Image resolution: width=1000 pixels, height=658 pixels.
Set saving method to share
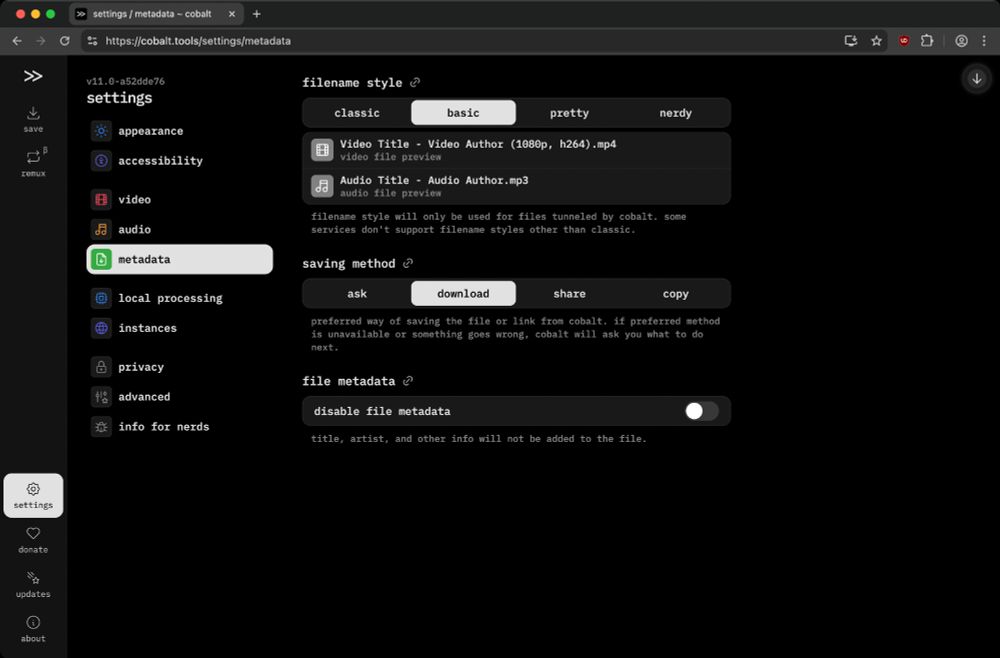570,294
